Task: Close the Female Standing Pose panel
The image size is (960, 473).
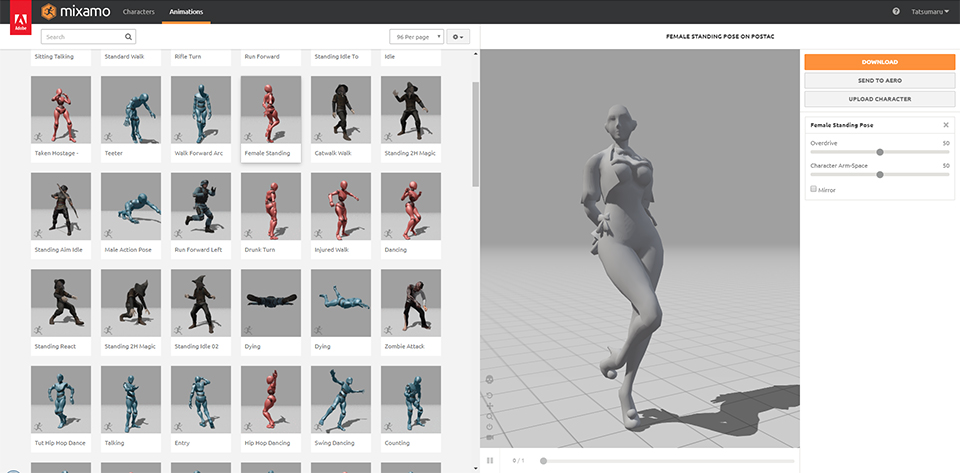Action: [946, 125]
